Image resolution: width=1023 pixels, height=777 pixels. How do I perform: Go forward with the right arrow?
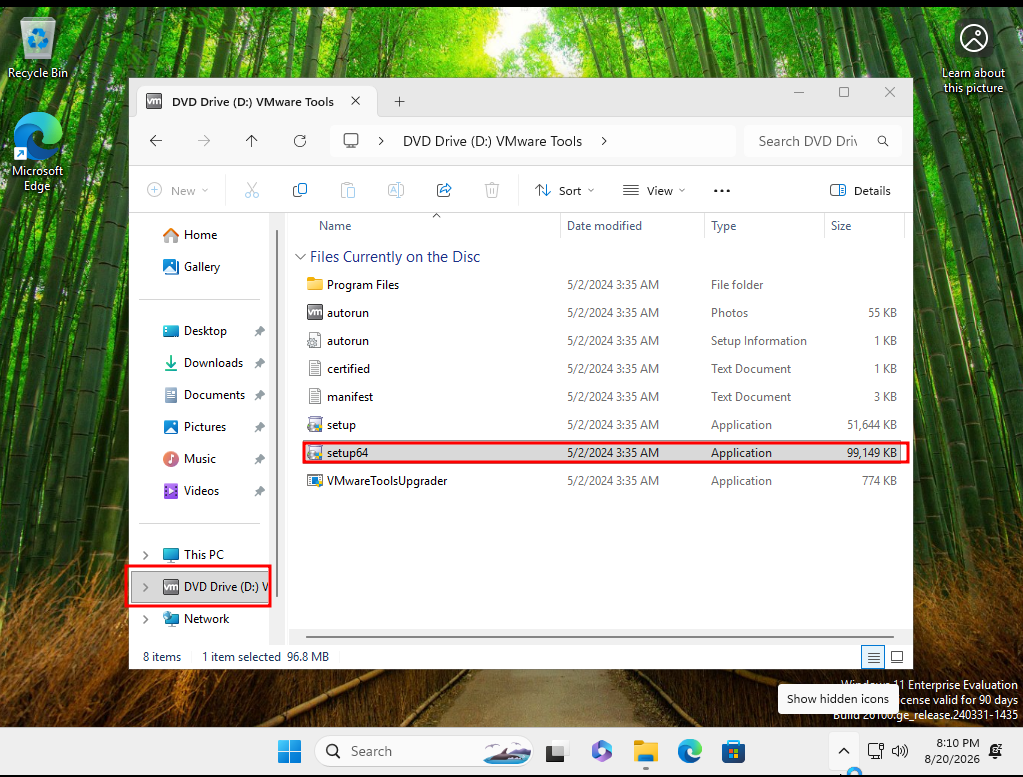pyautogui.click(x=204, y=141)
